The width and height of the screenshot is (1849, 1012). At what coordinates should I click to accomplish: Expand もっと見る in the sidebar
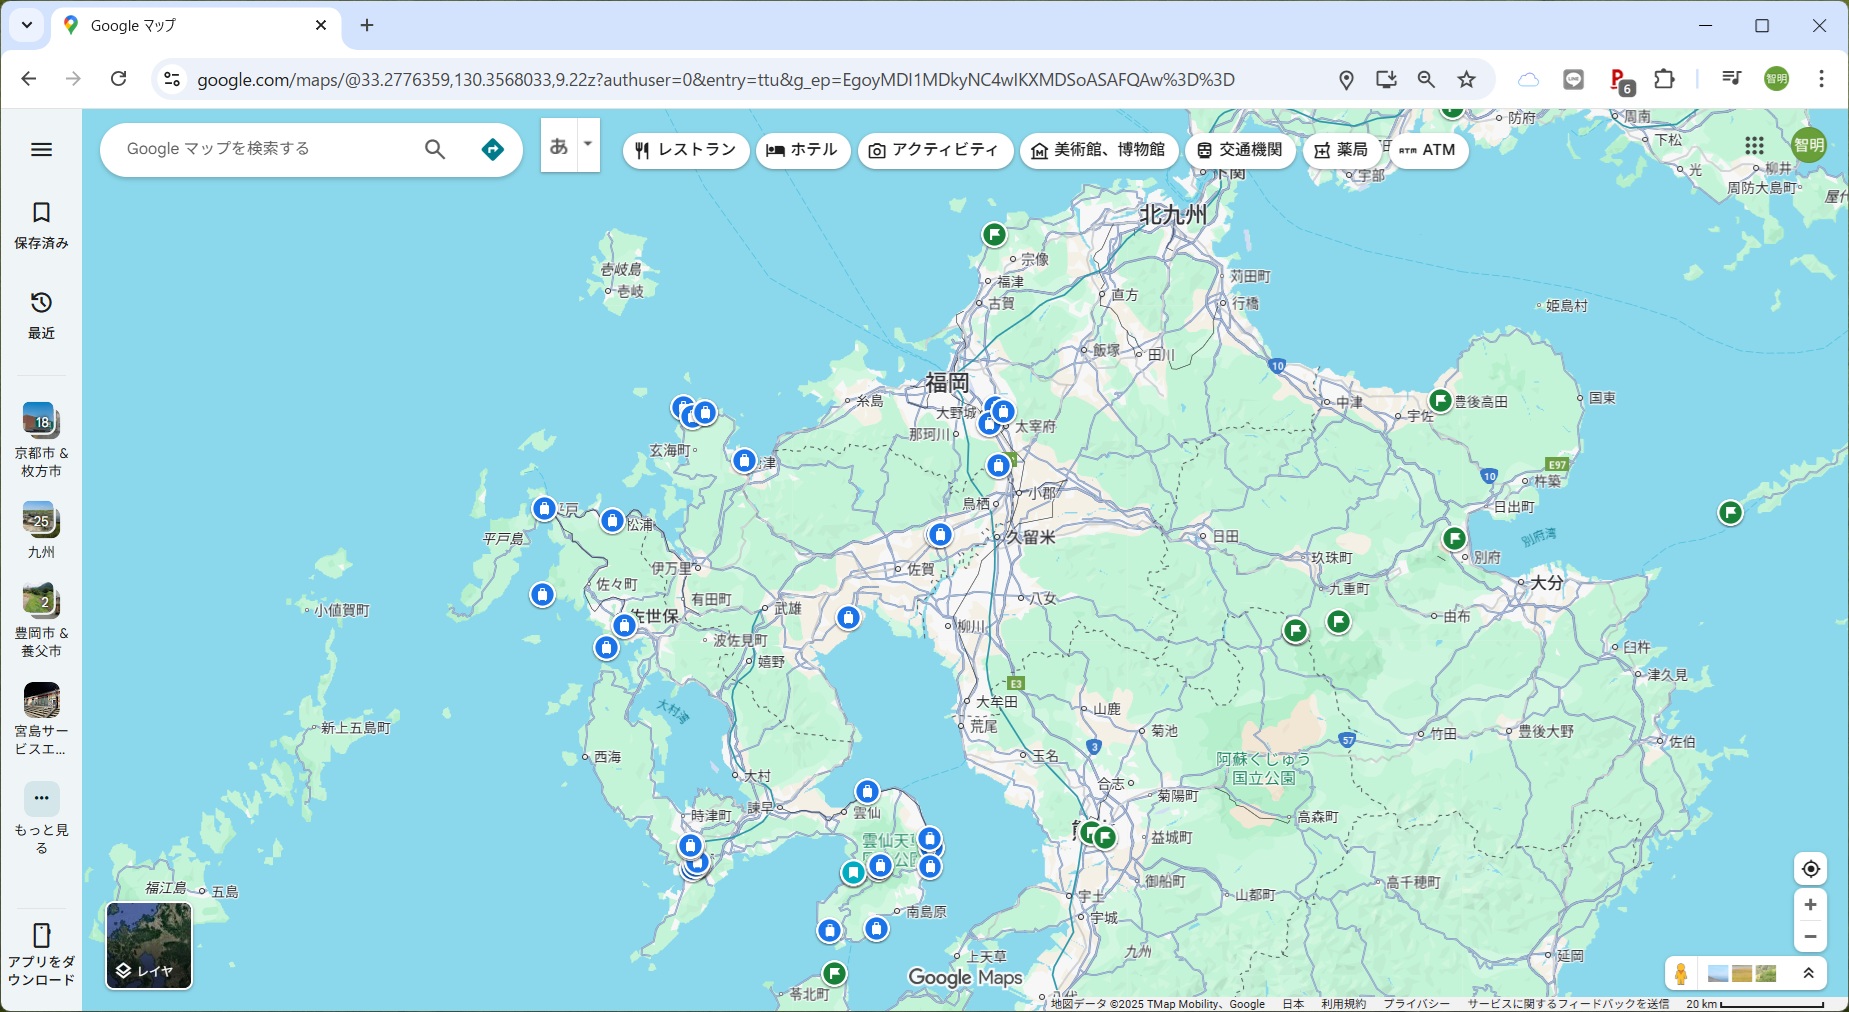tap(41, 798)
